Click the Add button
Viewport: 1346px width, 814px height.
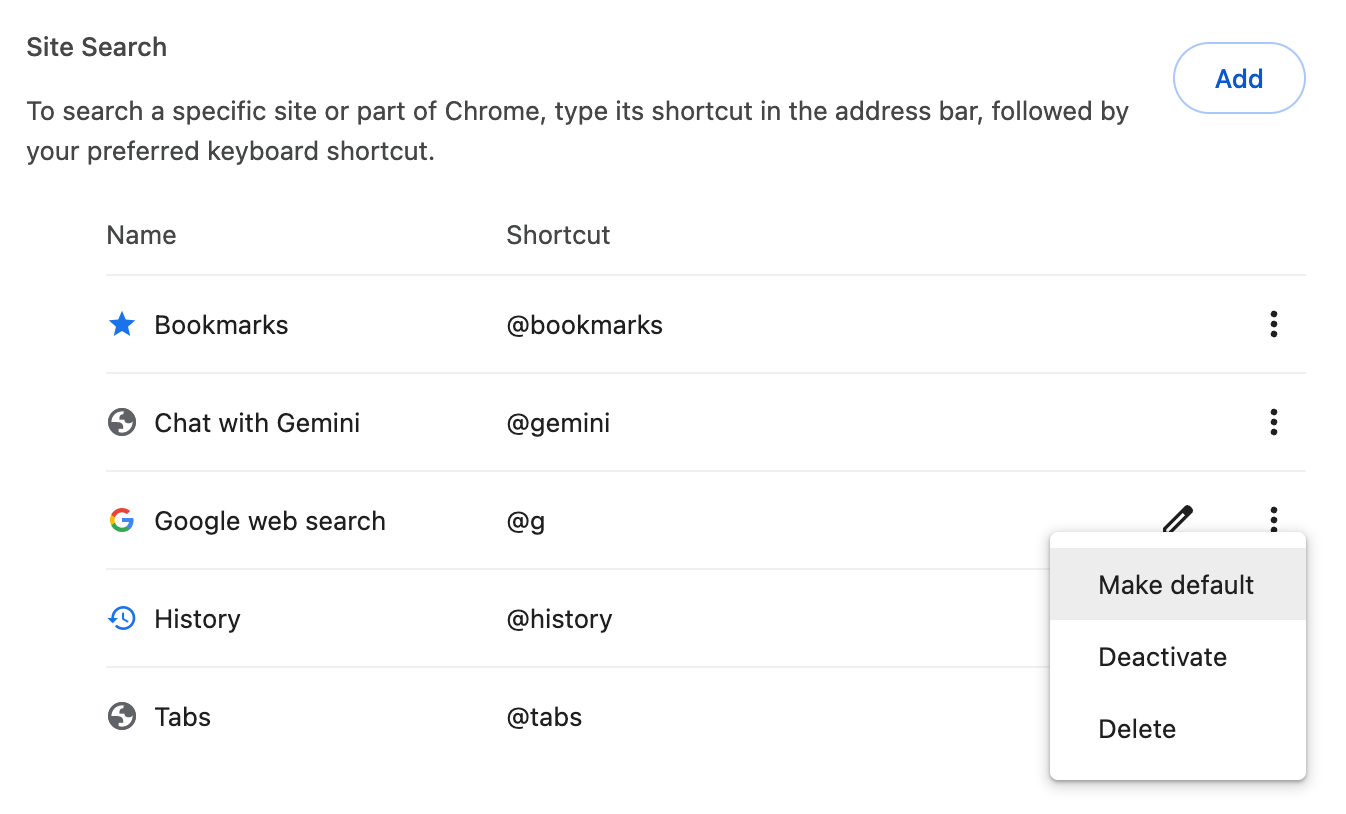tap(1239, 78)
